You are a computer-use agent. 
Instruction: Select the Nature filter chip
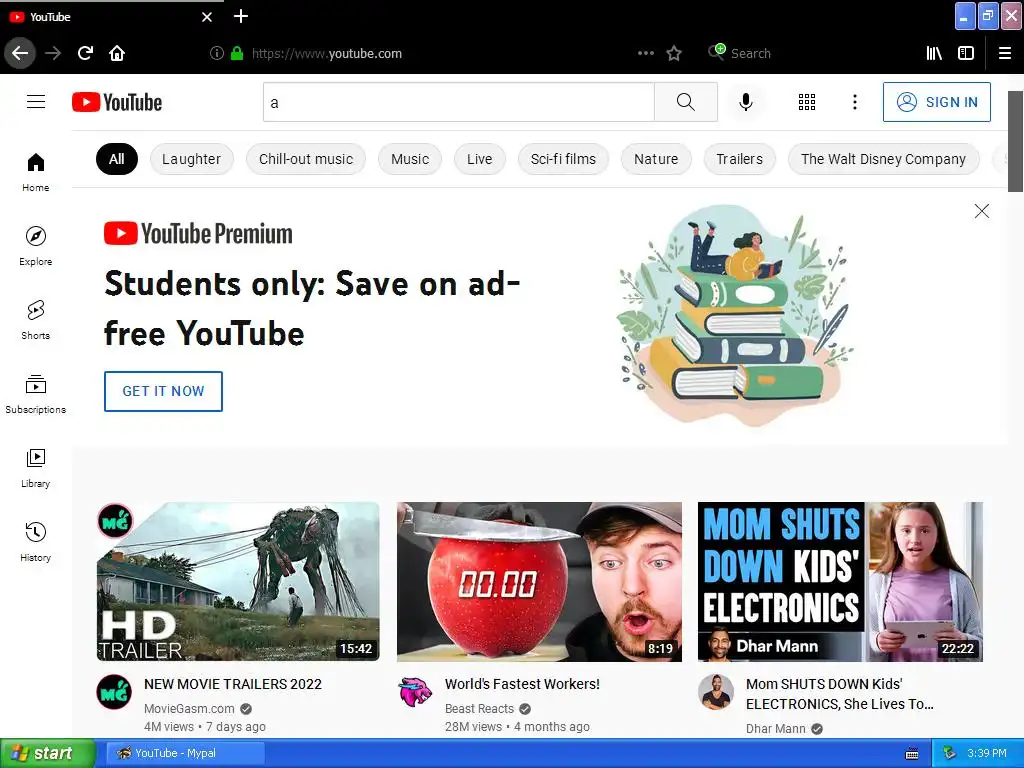(656, 159)
